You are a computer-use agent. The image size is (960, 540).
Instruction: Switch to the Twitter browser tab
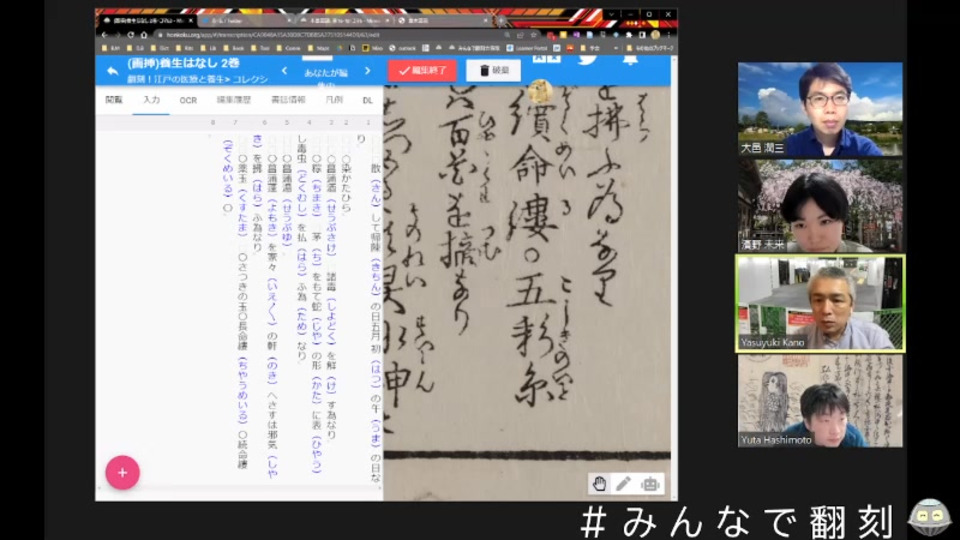(x=245, y=20)
